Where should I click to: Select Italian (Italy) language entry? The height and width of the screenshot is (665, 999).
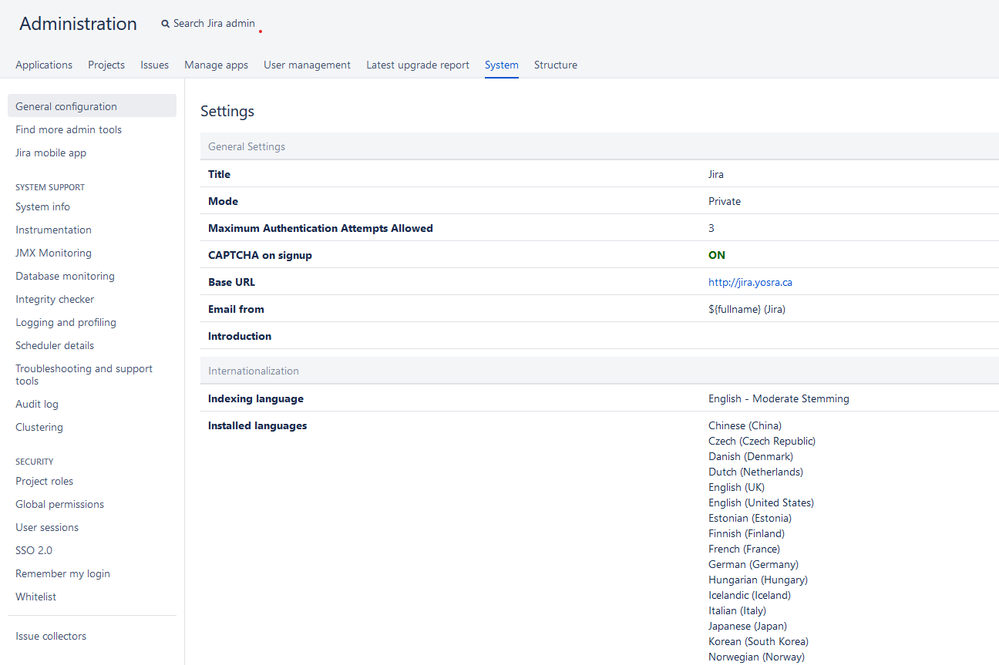[737, 611]
